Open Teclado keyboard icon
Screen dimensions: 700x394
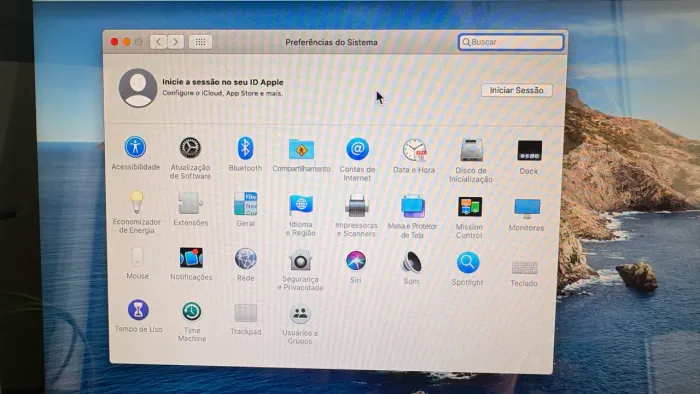[x=525, y=268]
